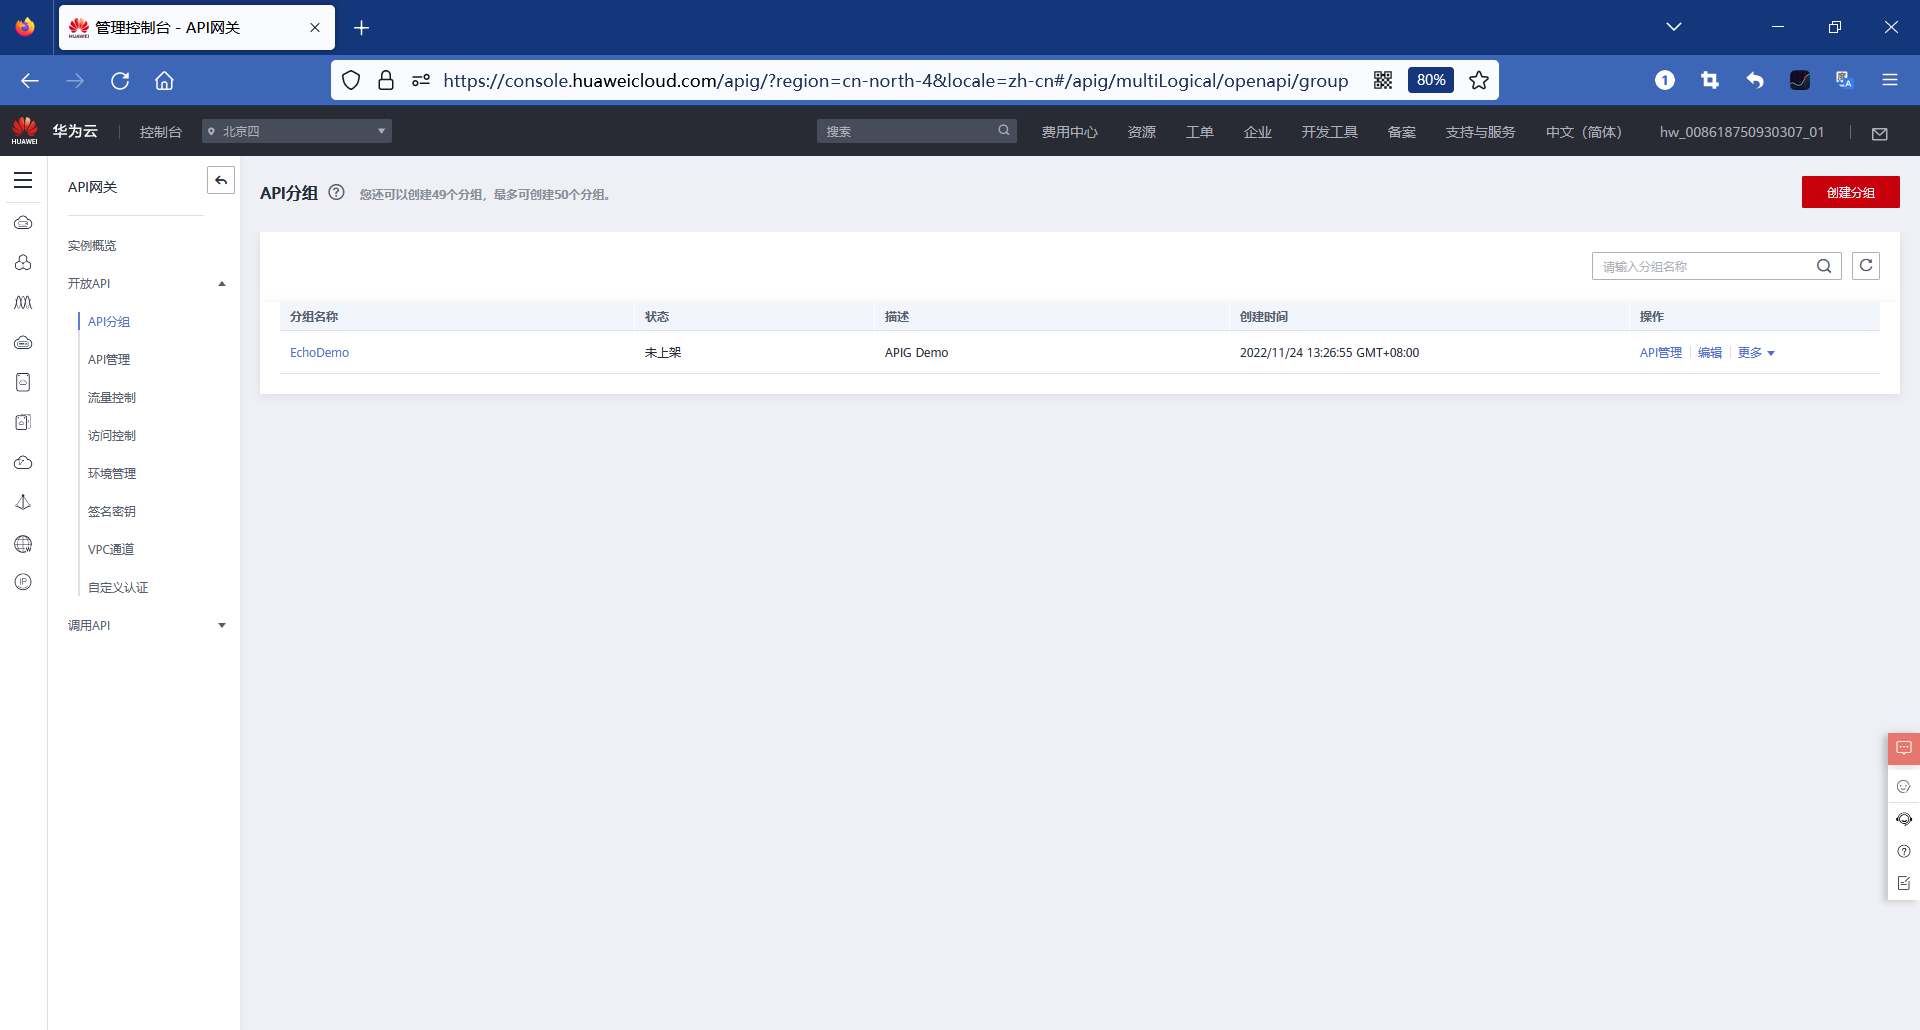
Task: Open 签名密钥 in sidebar
Action: click(112, 512)
